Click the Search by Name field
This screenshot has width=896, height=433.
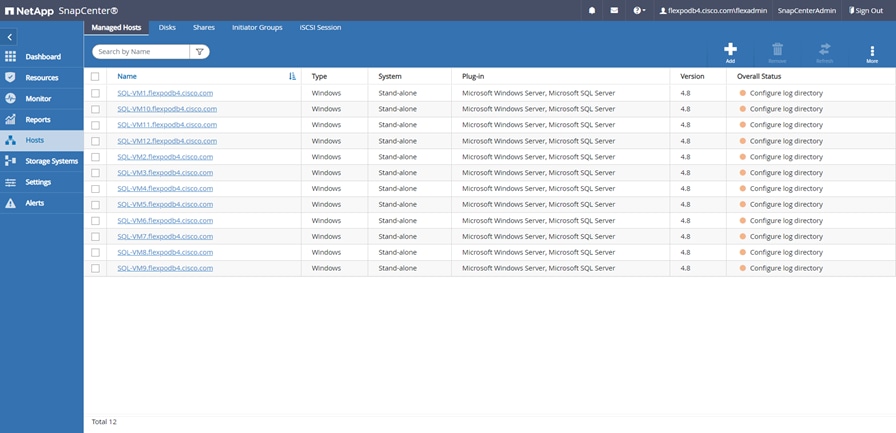tap(141, 51)
